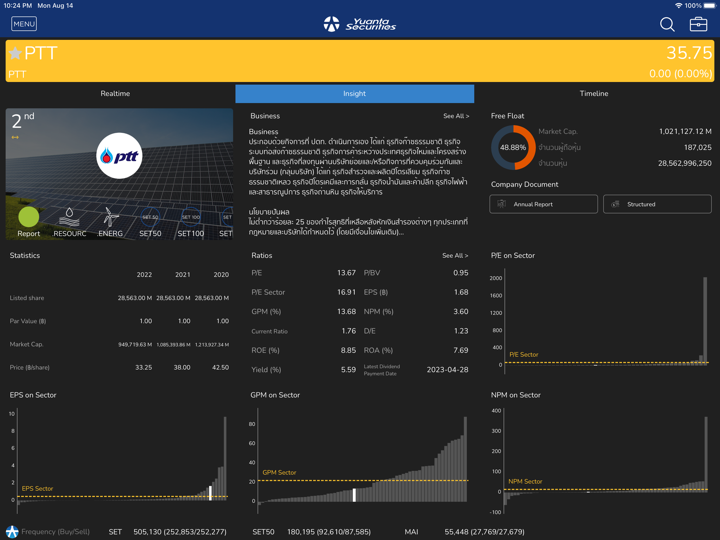The width and height of the screenshot is (720, 540).
Task: Expand Ratios section with See All
Action: [456, 256]
